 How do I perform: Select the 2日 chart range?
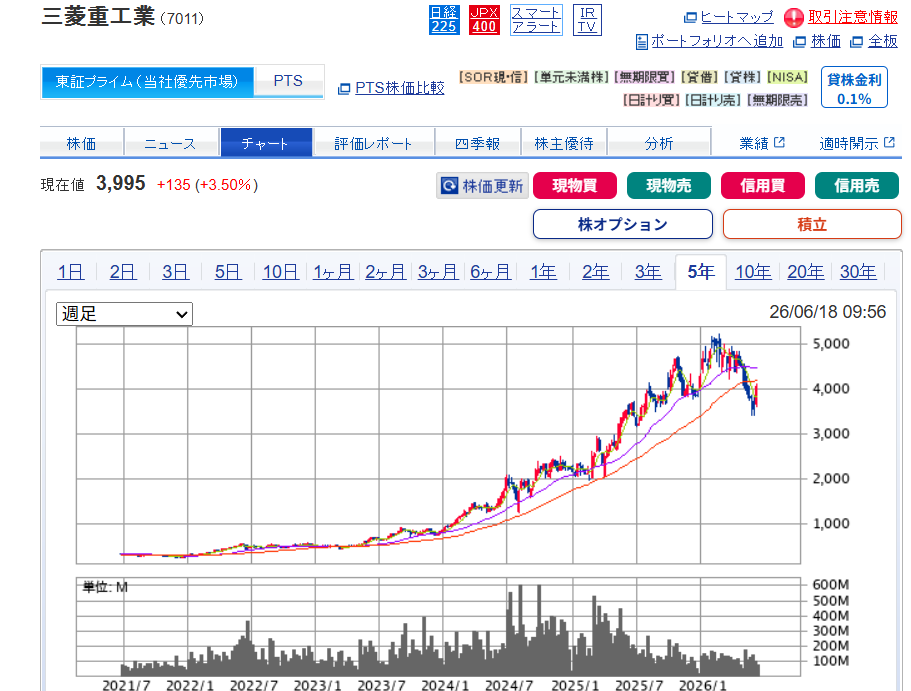[x=123, y=271]
